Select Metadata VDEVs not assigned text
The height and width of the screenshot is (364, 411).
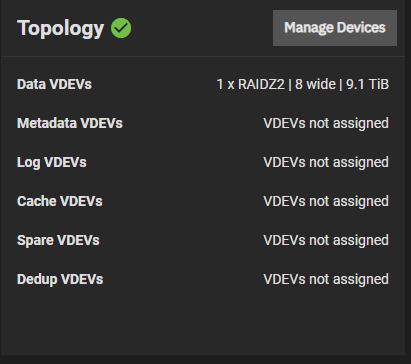[326, 123]
